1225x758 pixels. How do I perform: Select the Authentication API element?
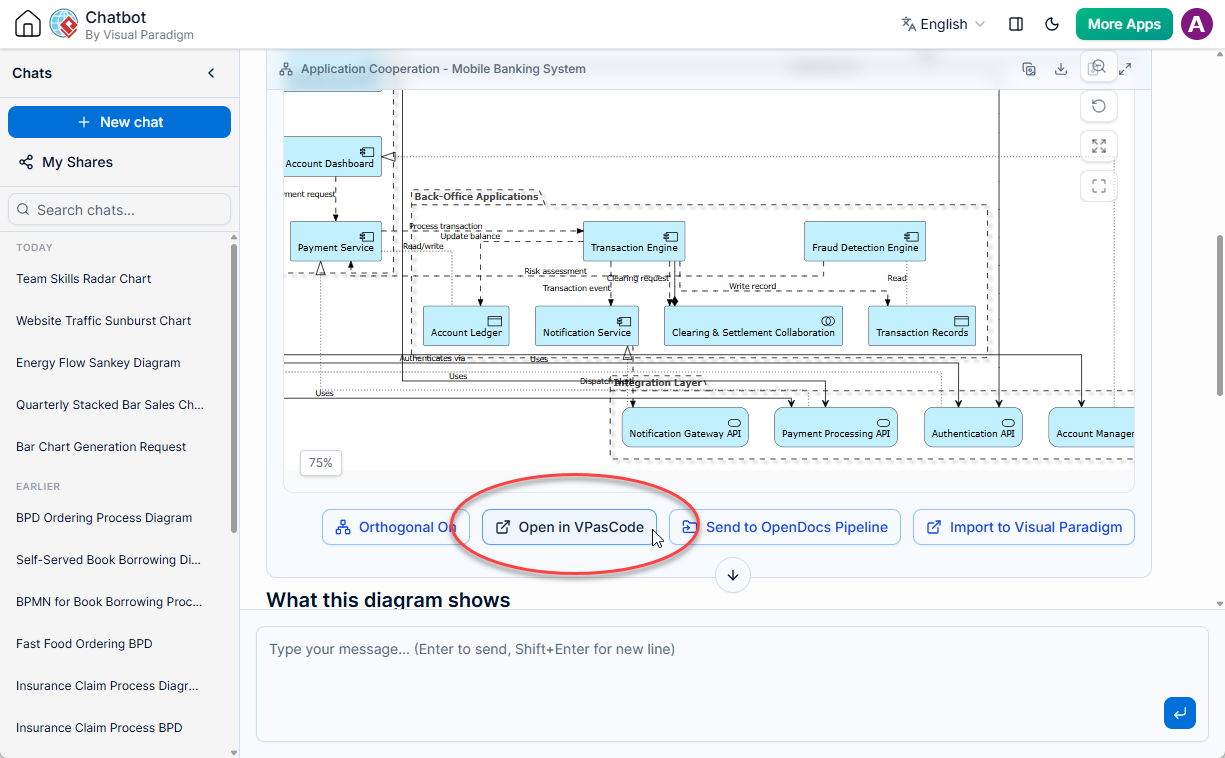pyautogui.click(x=973, y=427)
